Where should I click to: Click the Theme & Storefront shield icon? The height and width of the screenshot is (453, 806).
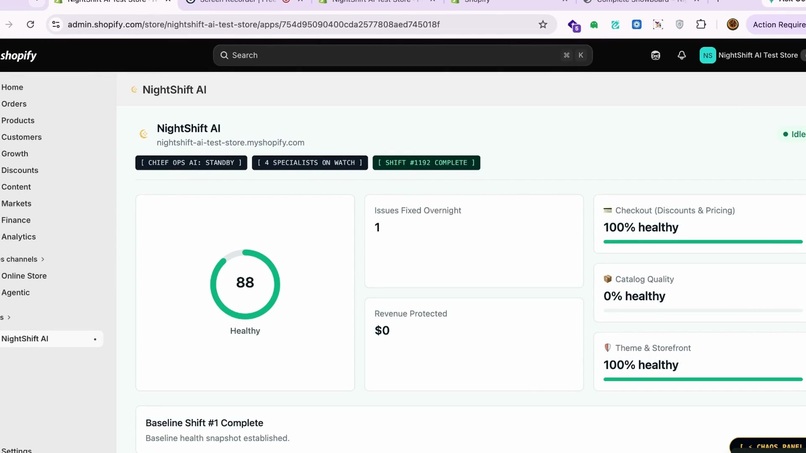608,348
